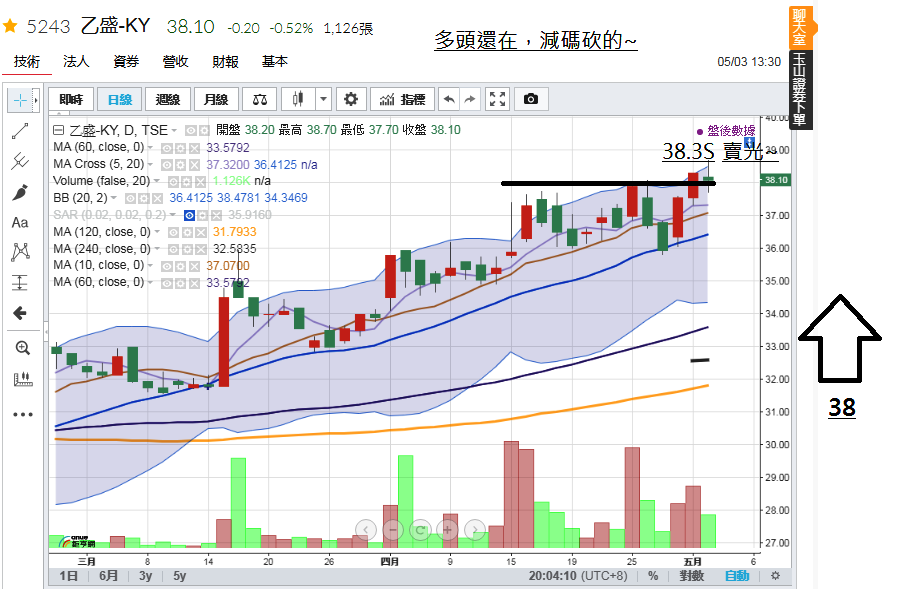The image size is (900, 600).
Task: Toggle visibility eye for MA (10, close, 0)
Action: coord(166,266)
